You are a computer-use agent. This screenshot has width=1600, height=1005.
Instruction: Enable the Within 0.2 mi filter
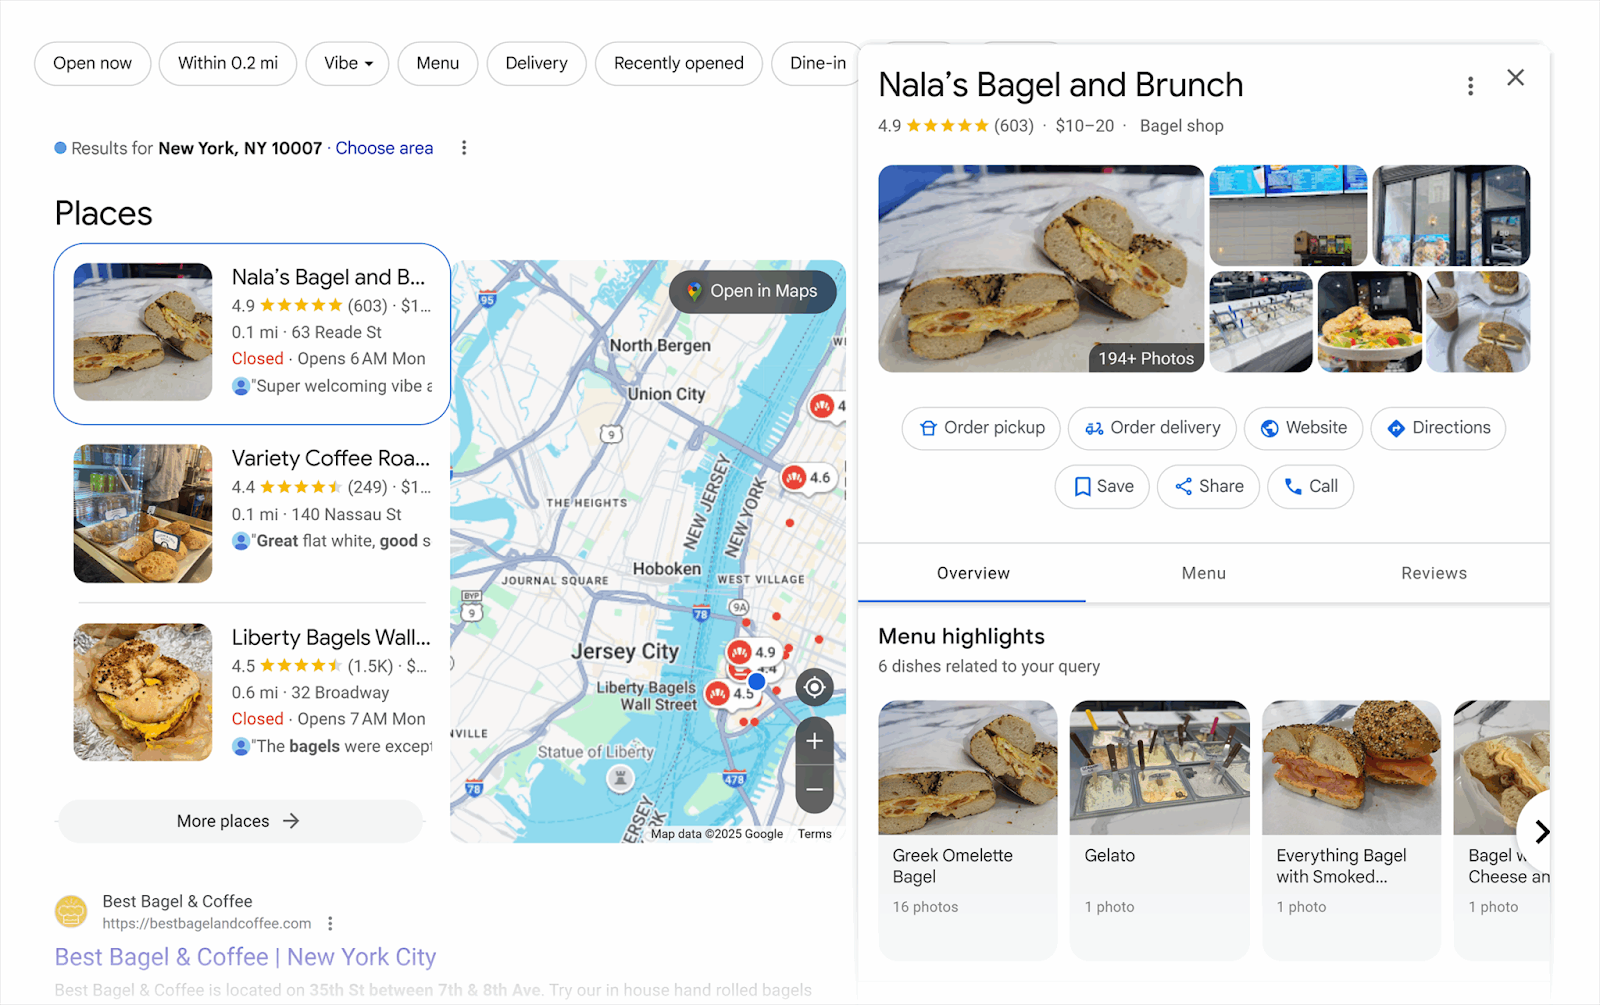point(228,63)
